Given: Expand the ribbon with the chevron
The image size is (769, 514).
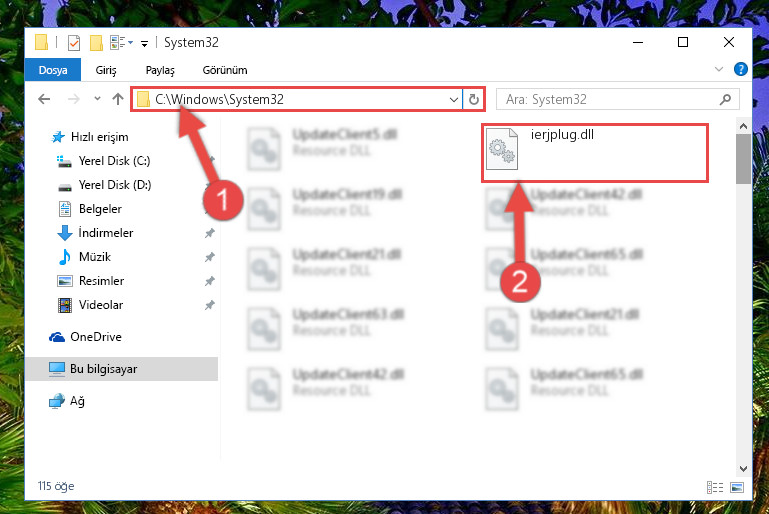Looking at the screenshot, I should click(718, 70).
